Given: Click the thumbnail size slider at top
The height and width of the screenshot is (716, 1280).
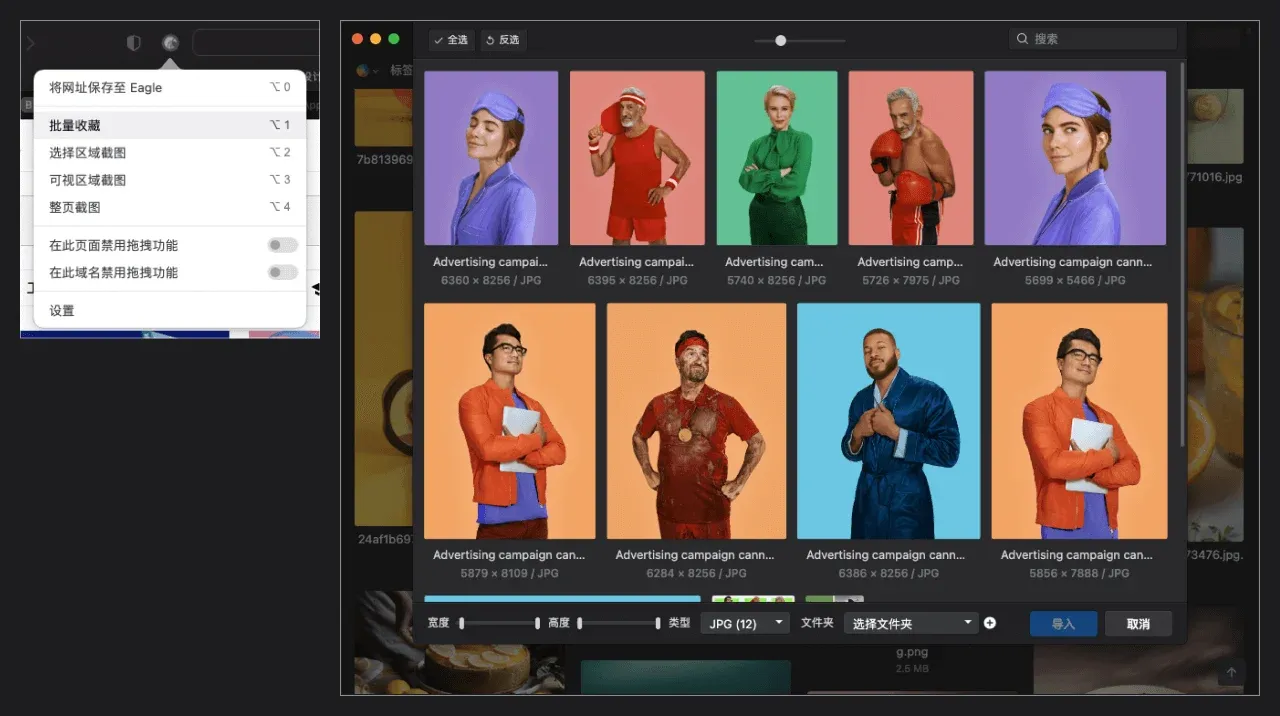Looking at the screenshot, I should click(781, 41).
